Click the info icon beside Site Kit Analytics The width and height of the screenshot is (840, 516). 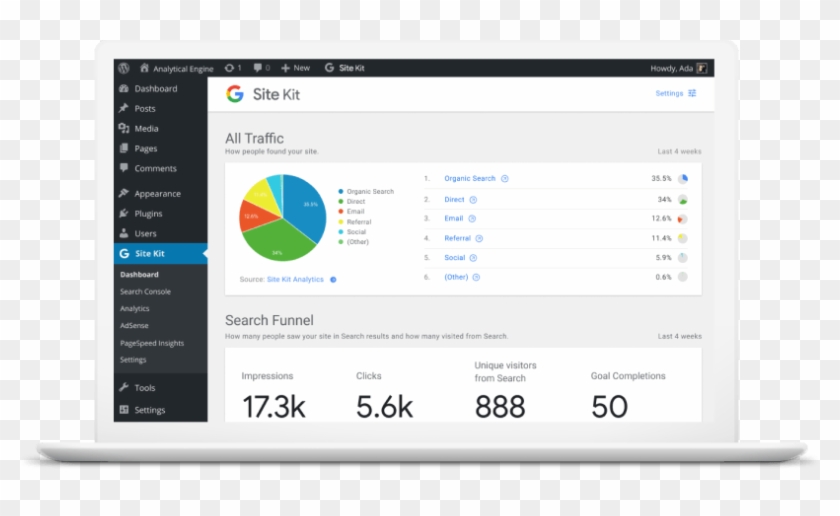[333, 280]
